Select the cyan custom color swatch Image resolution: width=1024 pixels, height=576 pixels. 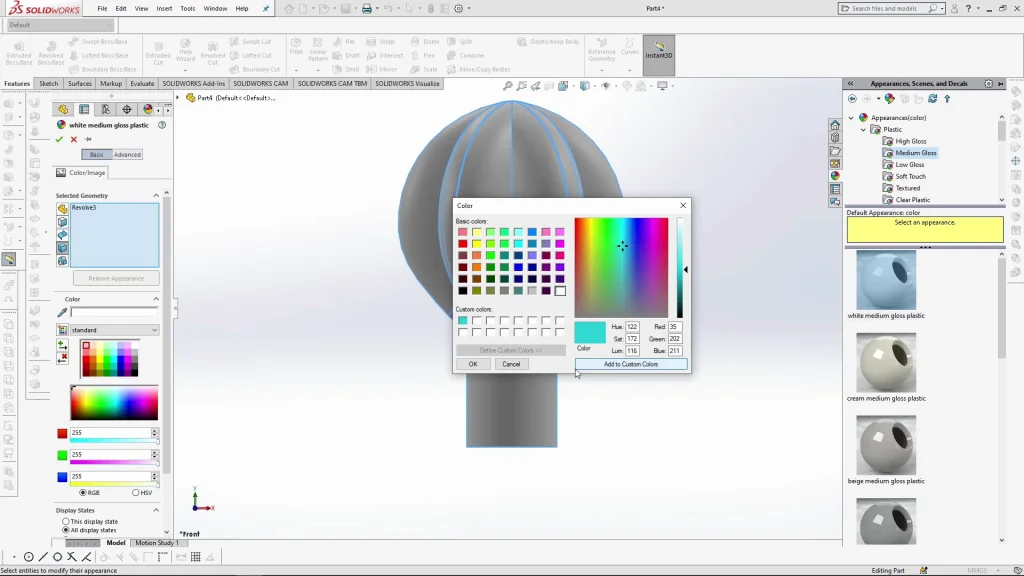(462, 321)
